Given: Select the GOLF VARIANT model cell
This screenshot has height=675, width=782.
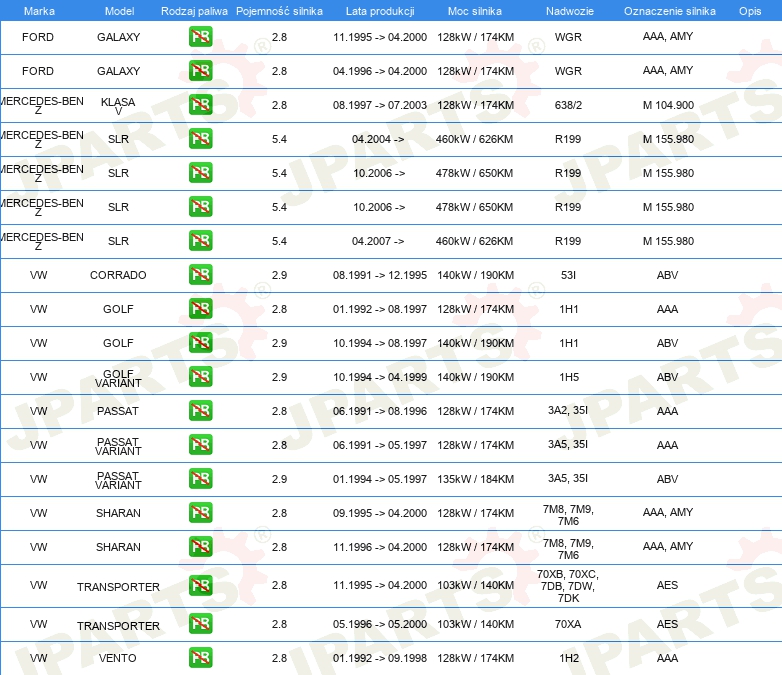Looking at the screenshot, I should (x=118, y=378).
